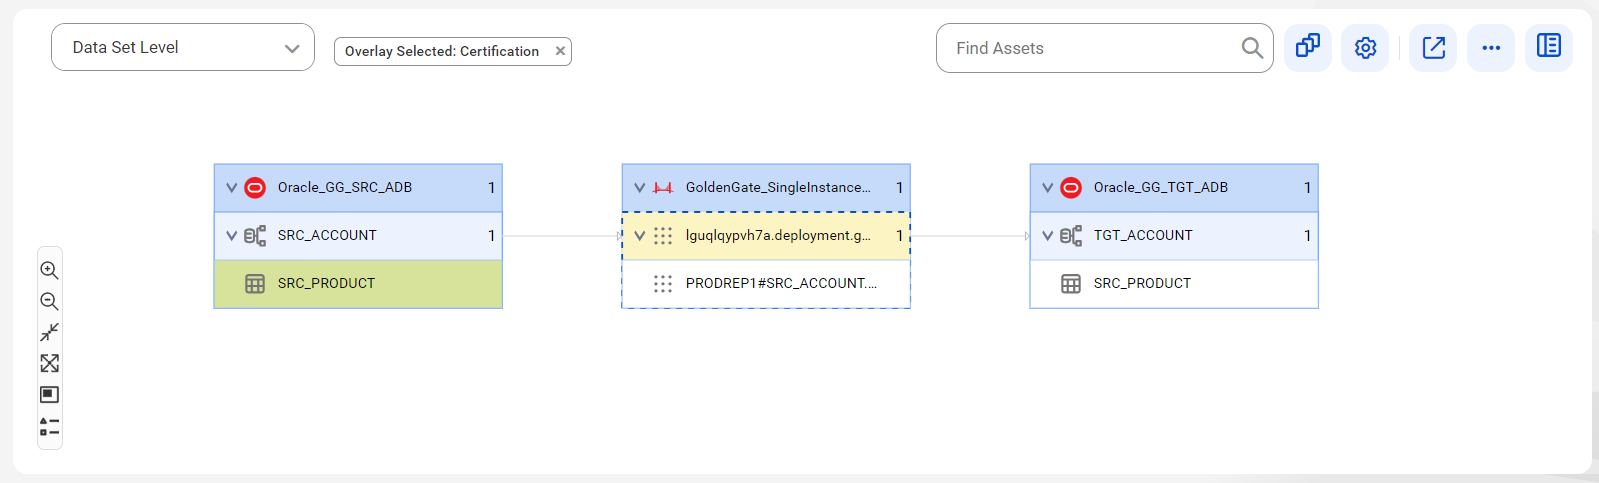This screenshot has width=1599, height=483.
Task: Open lineage settings gear button
Action: [1366, 47]
